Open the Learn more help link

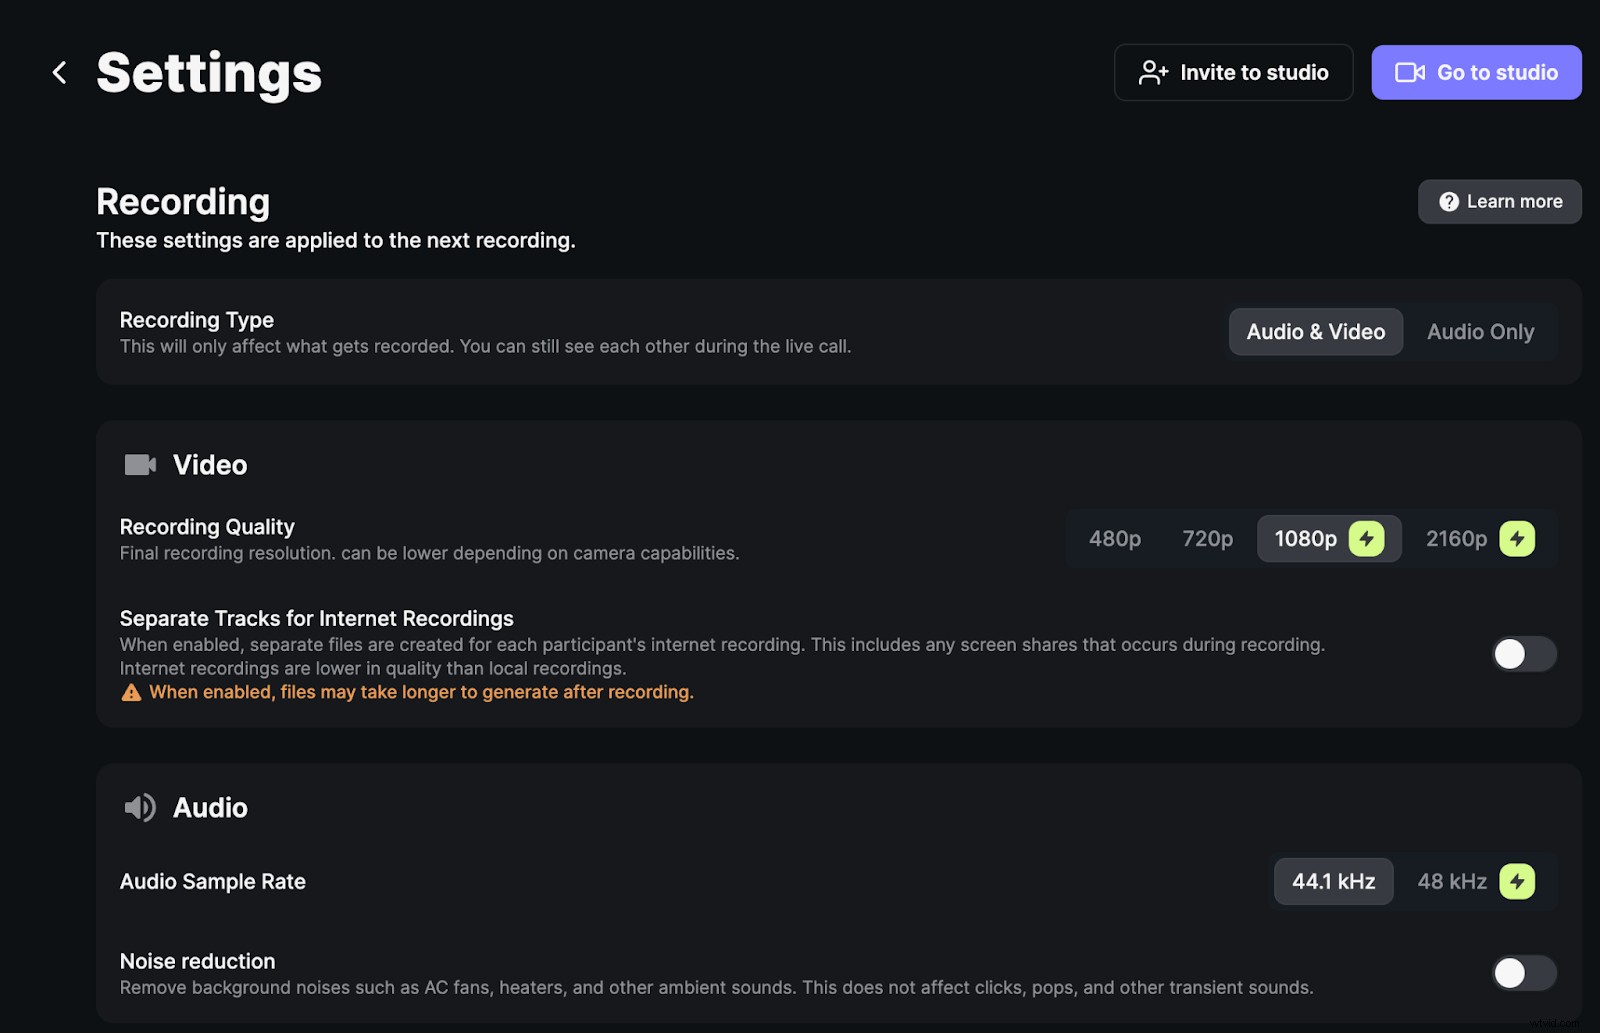pyautogui.click(x=1499, y=202)
